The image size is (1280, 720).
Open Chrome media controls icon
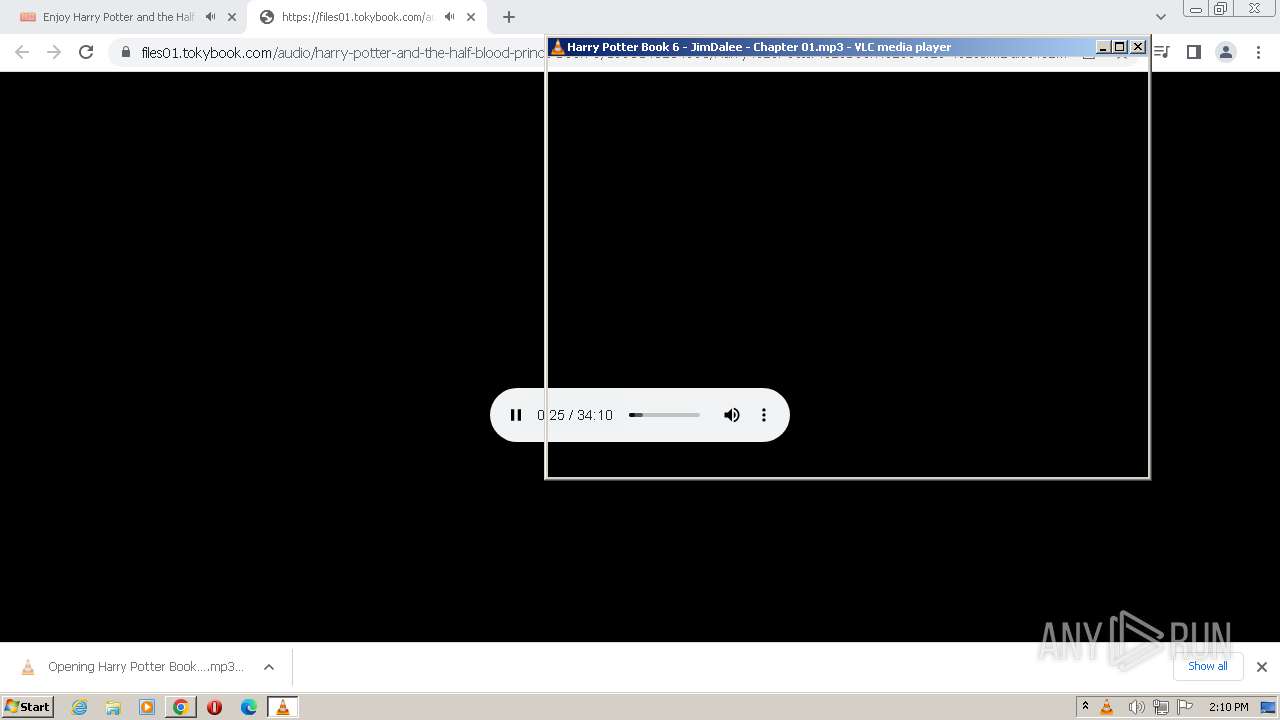(x=1162, y=52)
